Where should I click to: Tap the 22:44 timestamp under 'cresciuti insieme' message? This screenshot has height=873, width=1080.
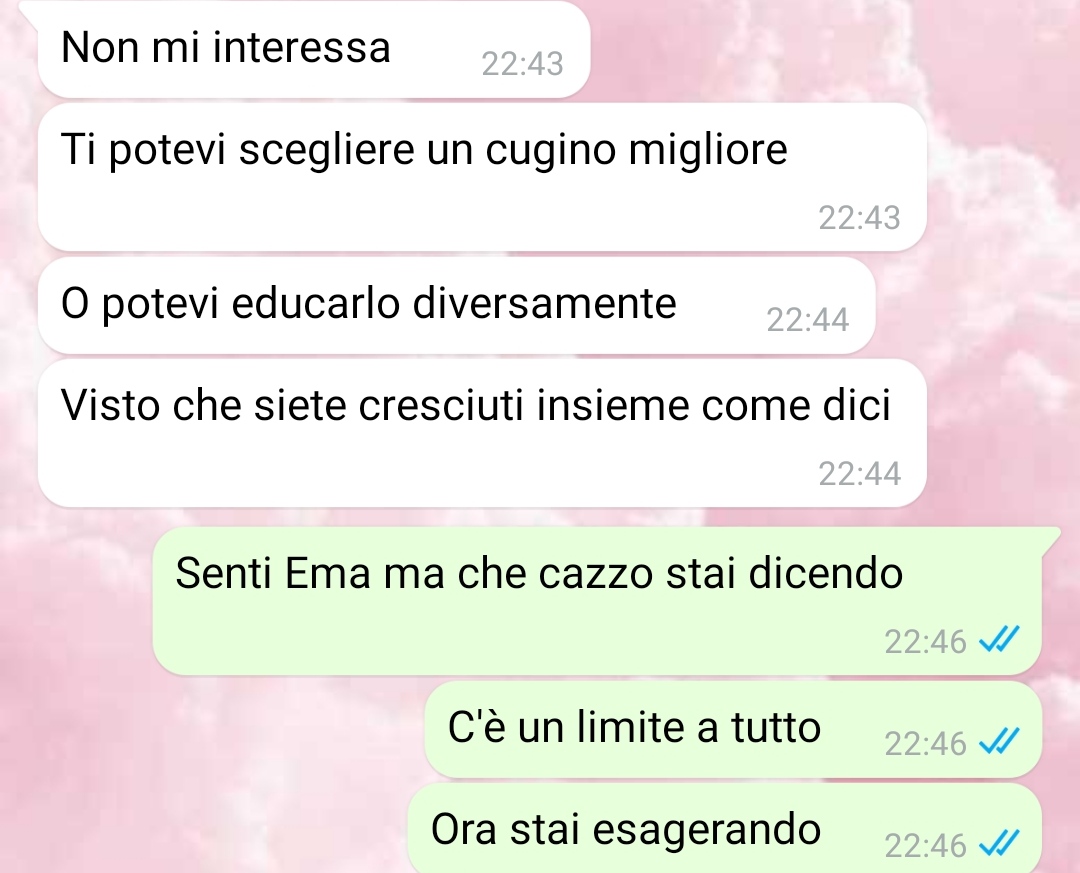click(860, 474)
